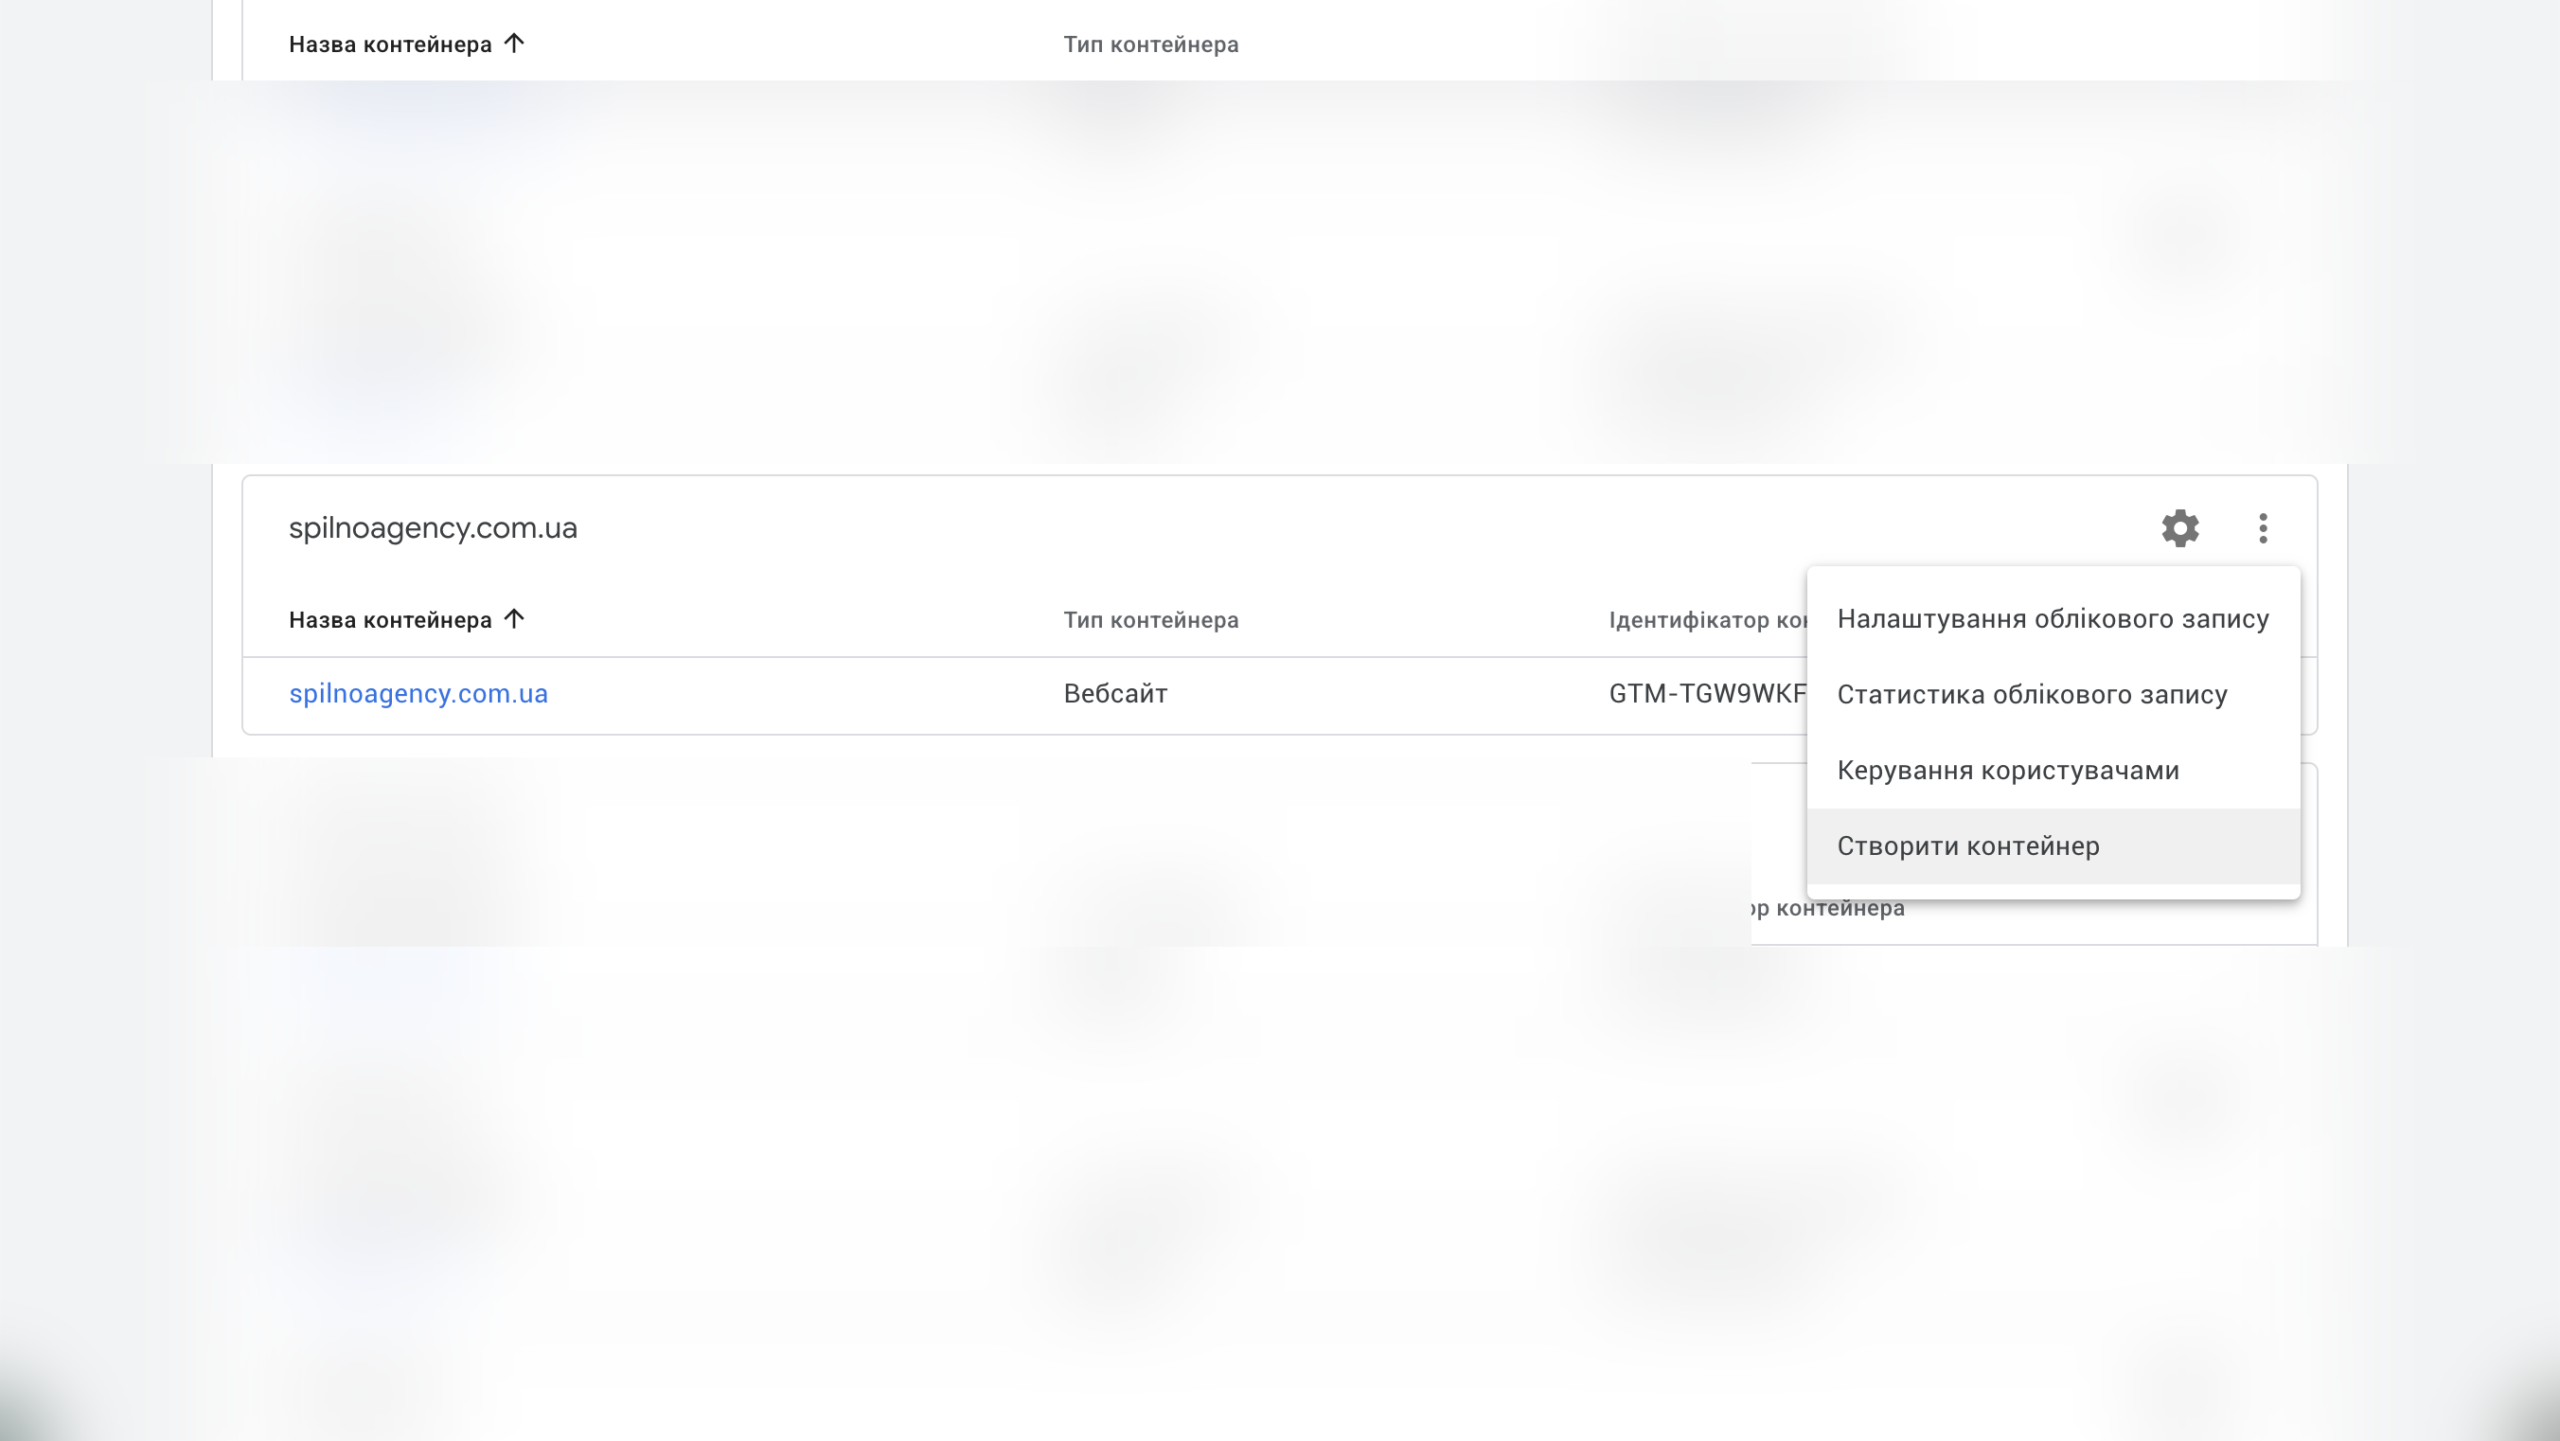
Task: Choose "Статистика облікового запису" from the menu
Action: (2053, 695)
